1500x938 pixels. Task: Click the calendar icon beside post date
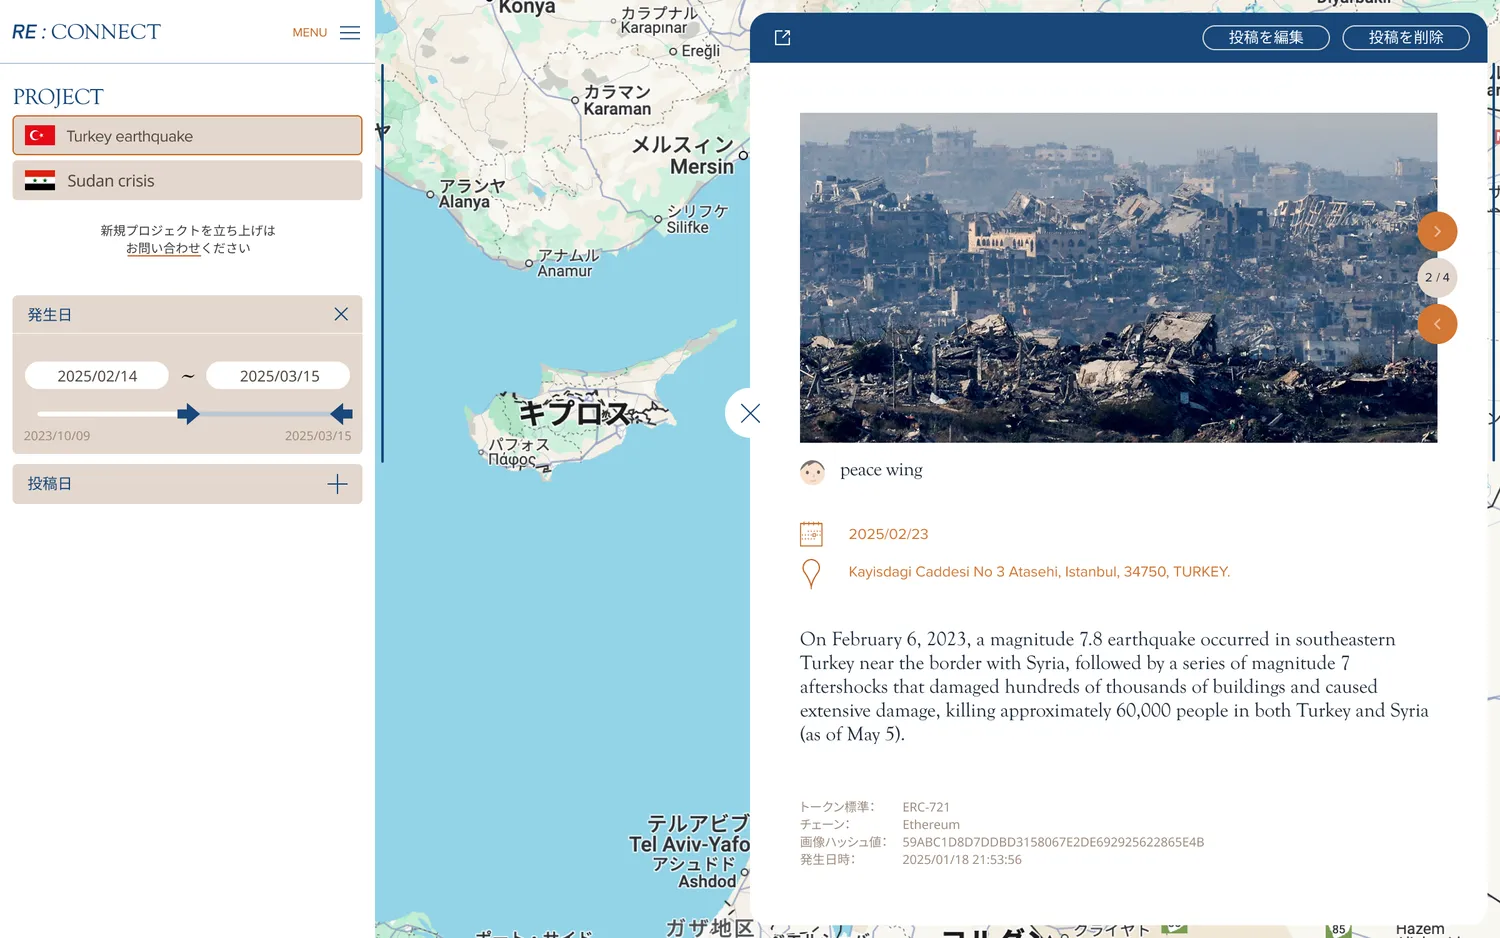click(x=811, y=534)
